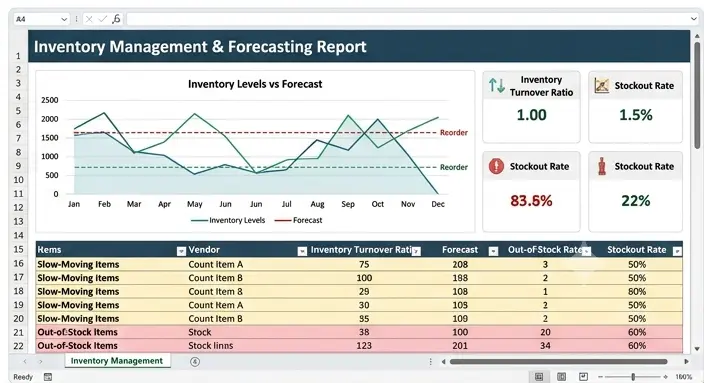Image resolution: width=704 pixels, height=383 pixels.
Task: Click the sheet tab bar options dots
Action: (431, 361)
